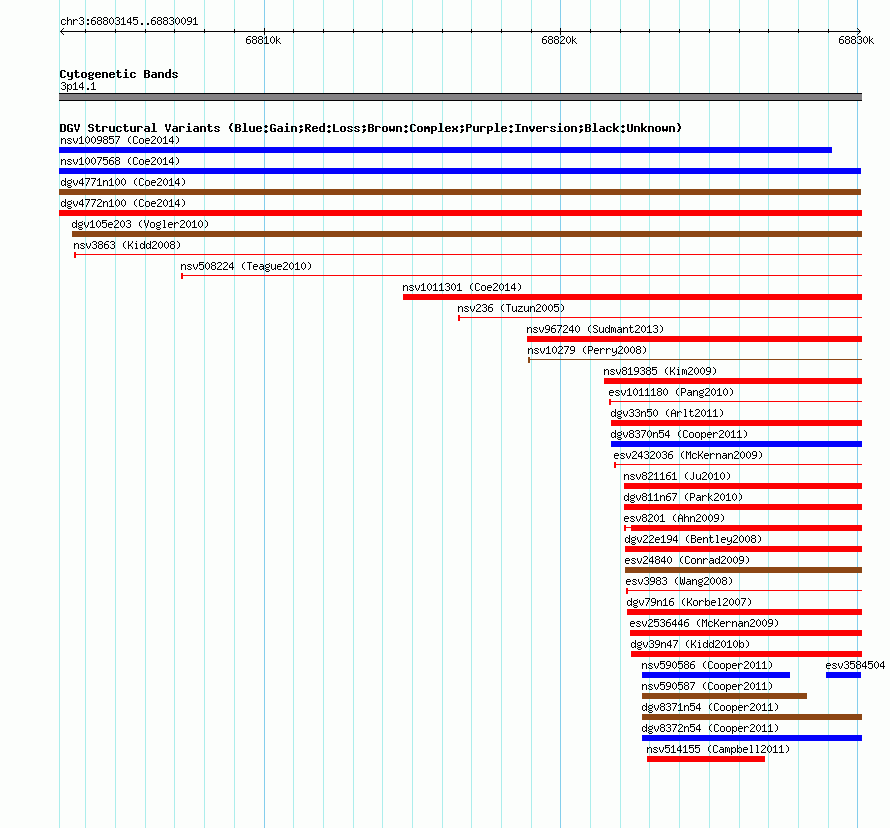
Task: Click the thin red line under nsv508224
Action: point(522,276)
